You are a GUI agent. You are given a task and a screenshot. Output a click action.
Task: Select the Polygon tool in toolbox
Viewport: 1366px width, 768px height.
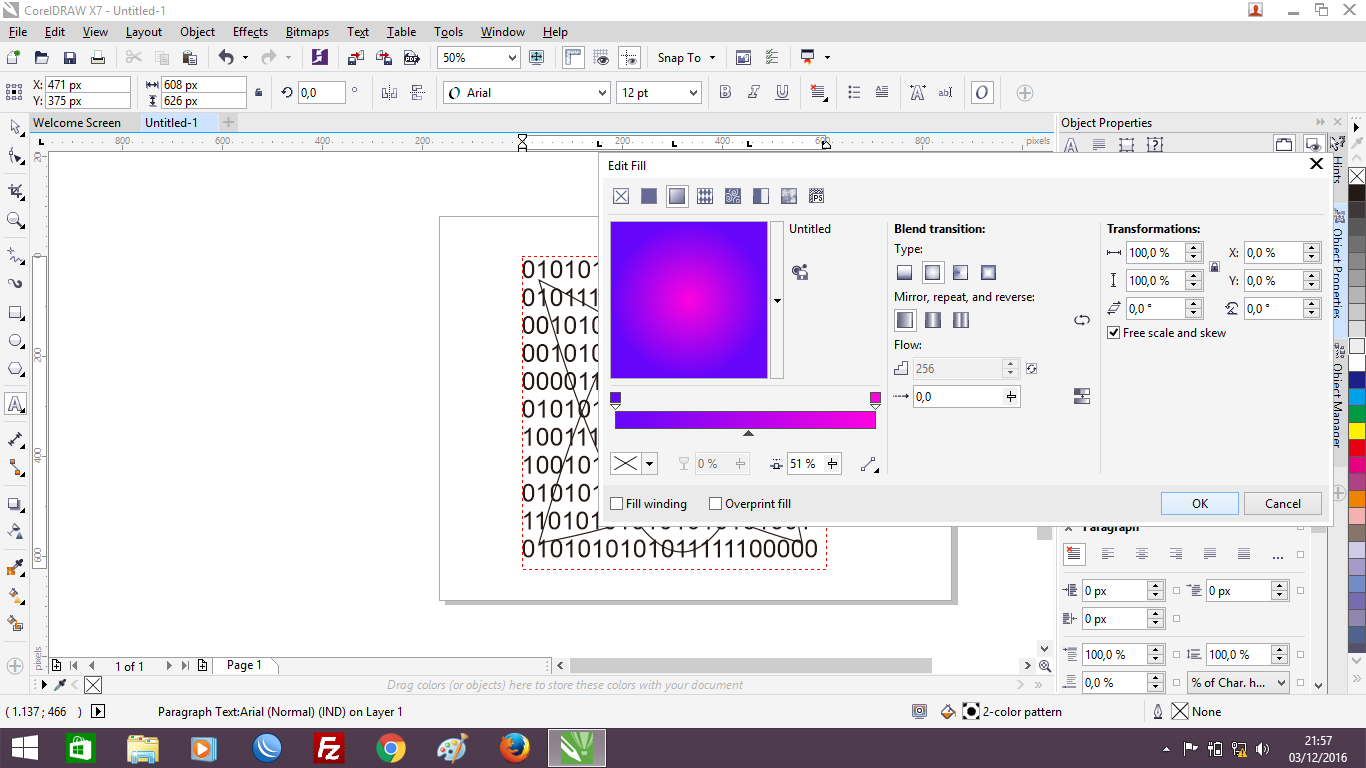[15, 369]
